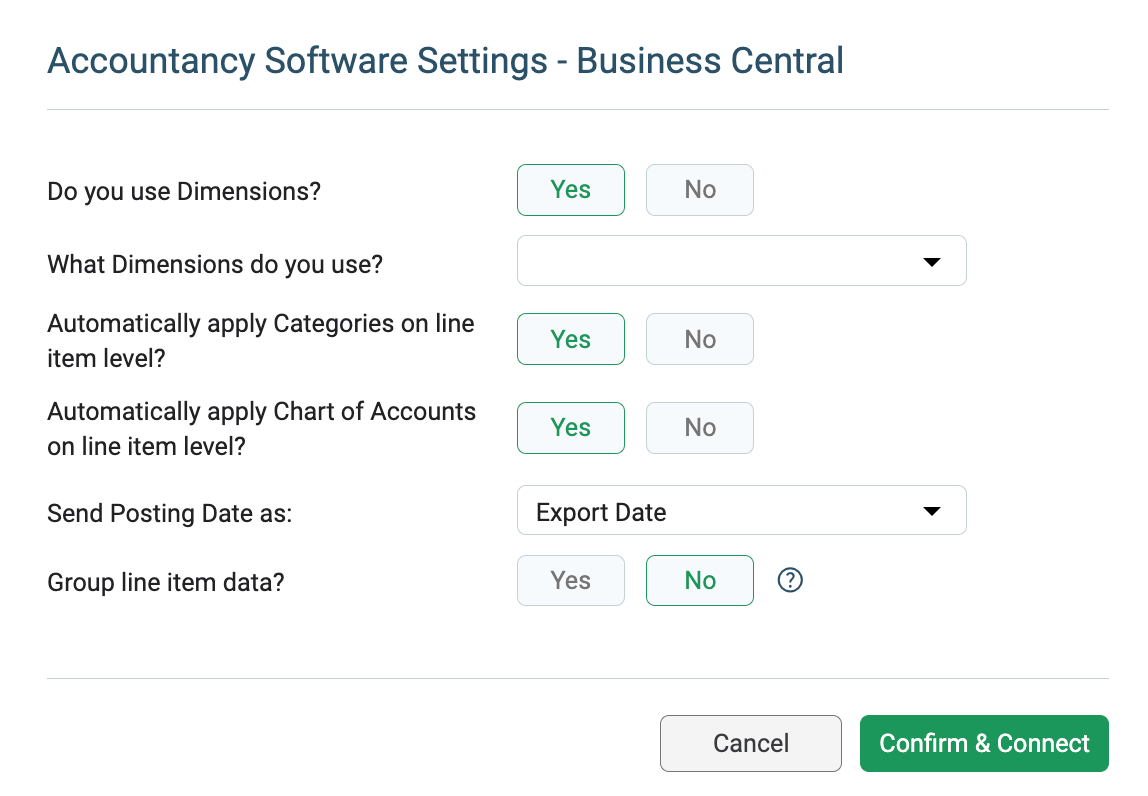Screen dimensions: 1148x796
Task: Click the Cancel button
Action: [750, 743]
